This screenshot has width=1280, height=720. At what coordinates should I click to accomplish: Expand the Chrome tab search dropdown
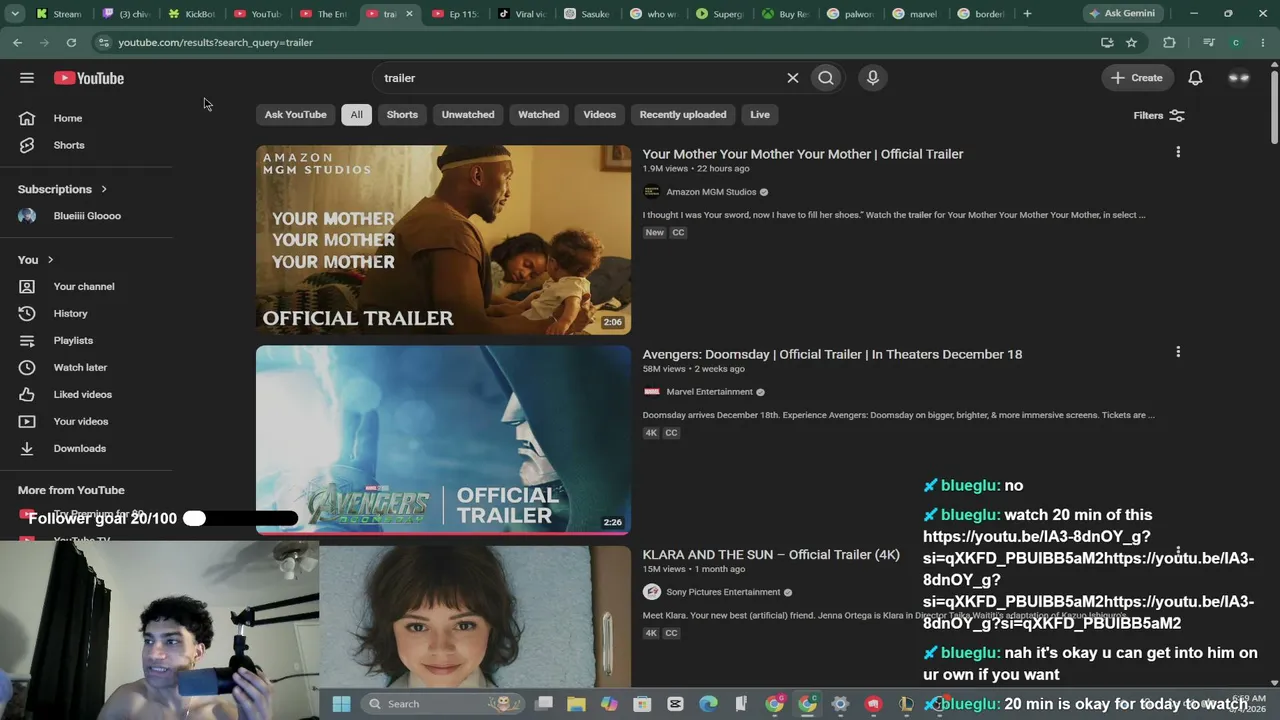tap(15, 14)
